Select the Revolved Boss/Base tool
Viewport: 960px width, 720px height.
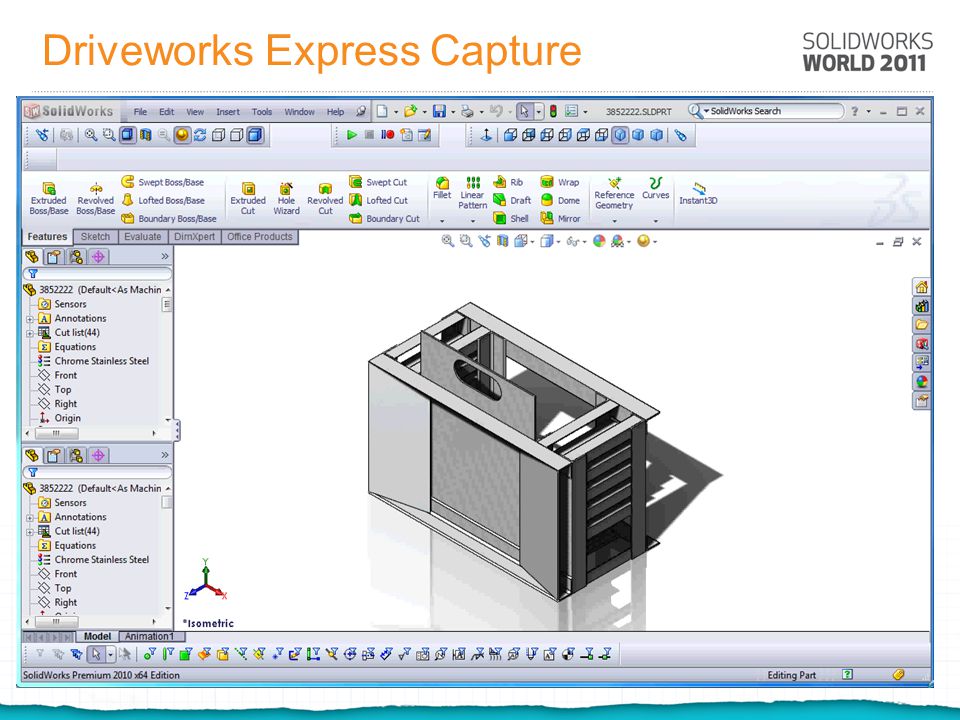(96, 198)
